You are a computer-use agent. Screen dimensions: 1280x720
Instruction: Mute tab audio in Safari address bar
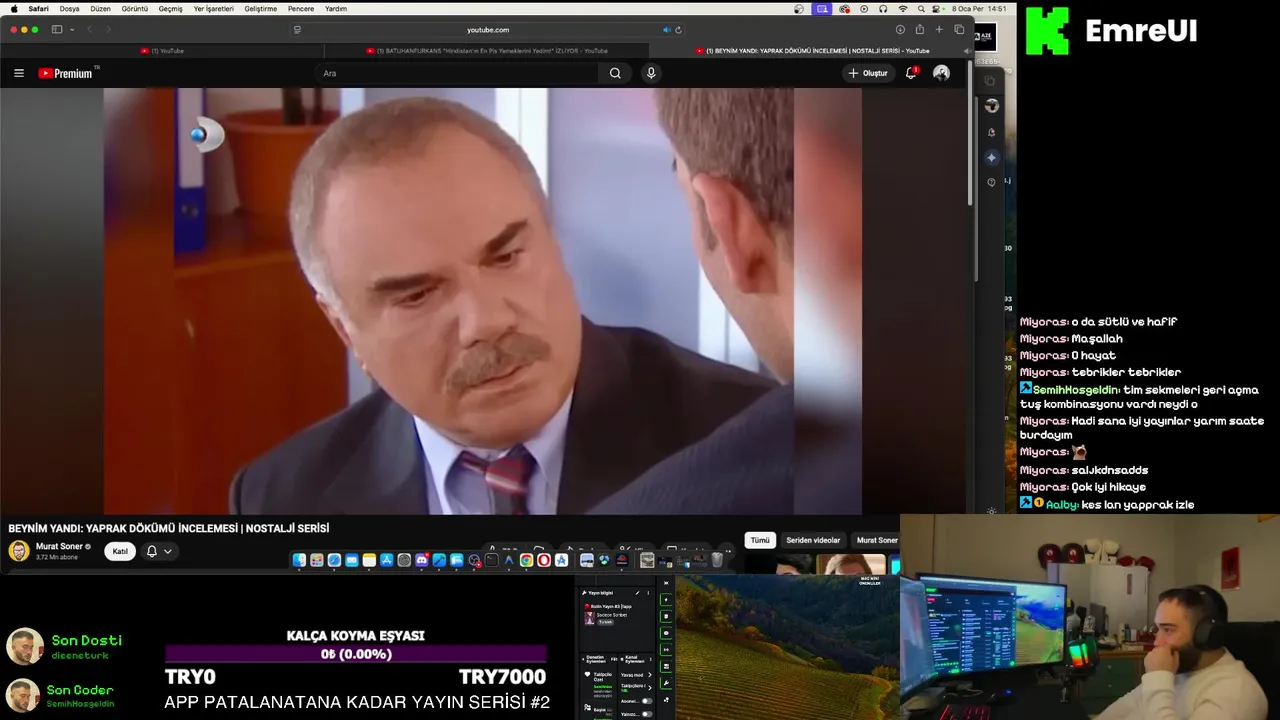tap(667, 30)
